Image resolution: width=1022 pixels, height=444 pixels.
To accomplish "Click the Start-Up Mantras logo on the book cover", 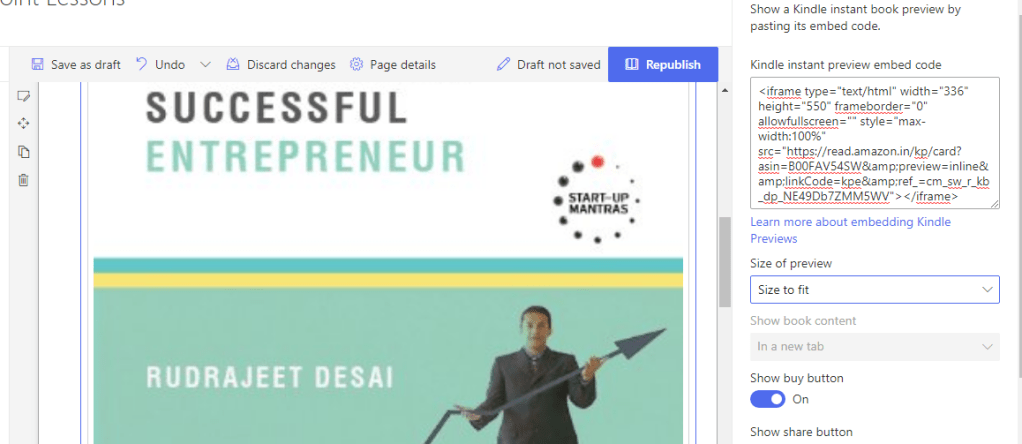I will click(x=595, y=199).
